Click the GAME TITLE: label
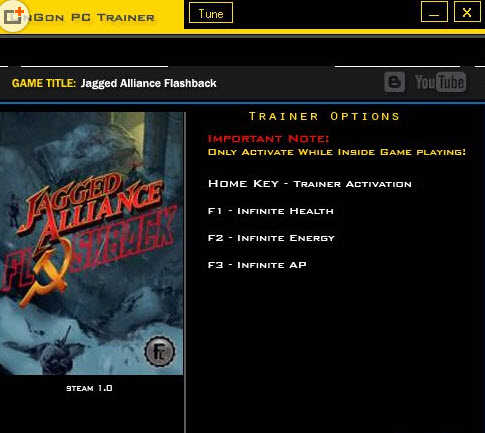This screenshot has width=485, height=433. [44, 83]
